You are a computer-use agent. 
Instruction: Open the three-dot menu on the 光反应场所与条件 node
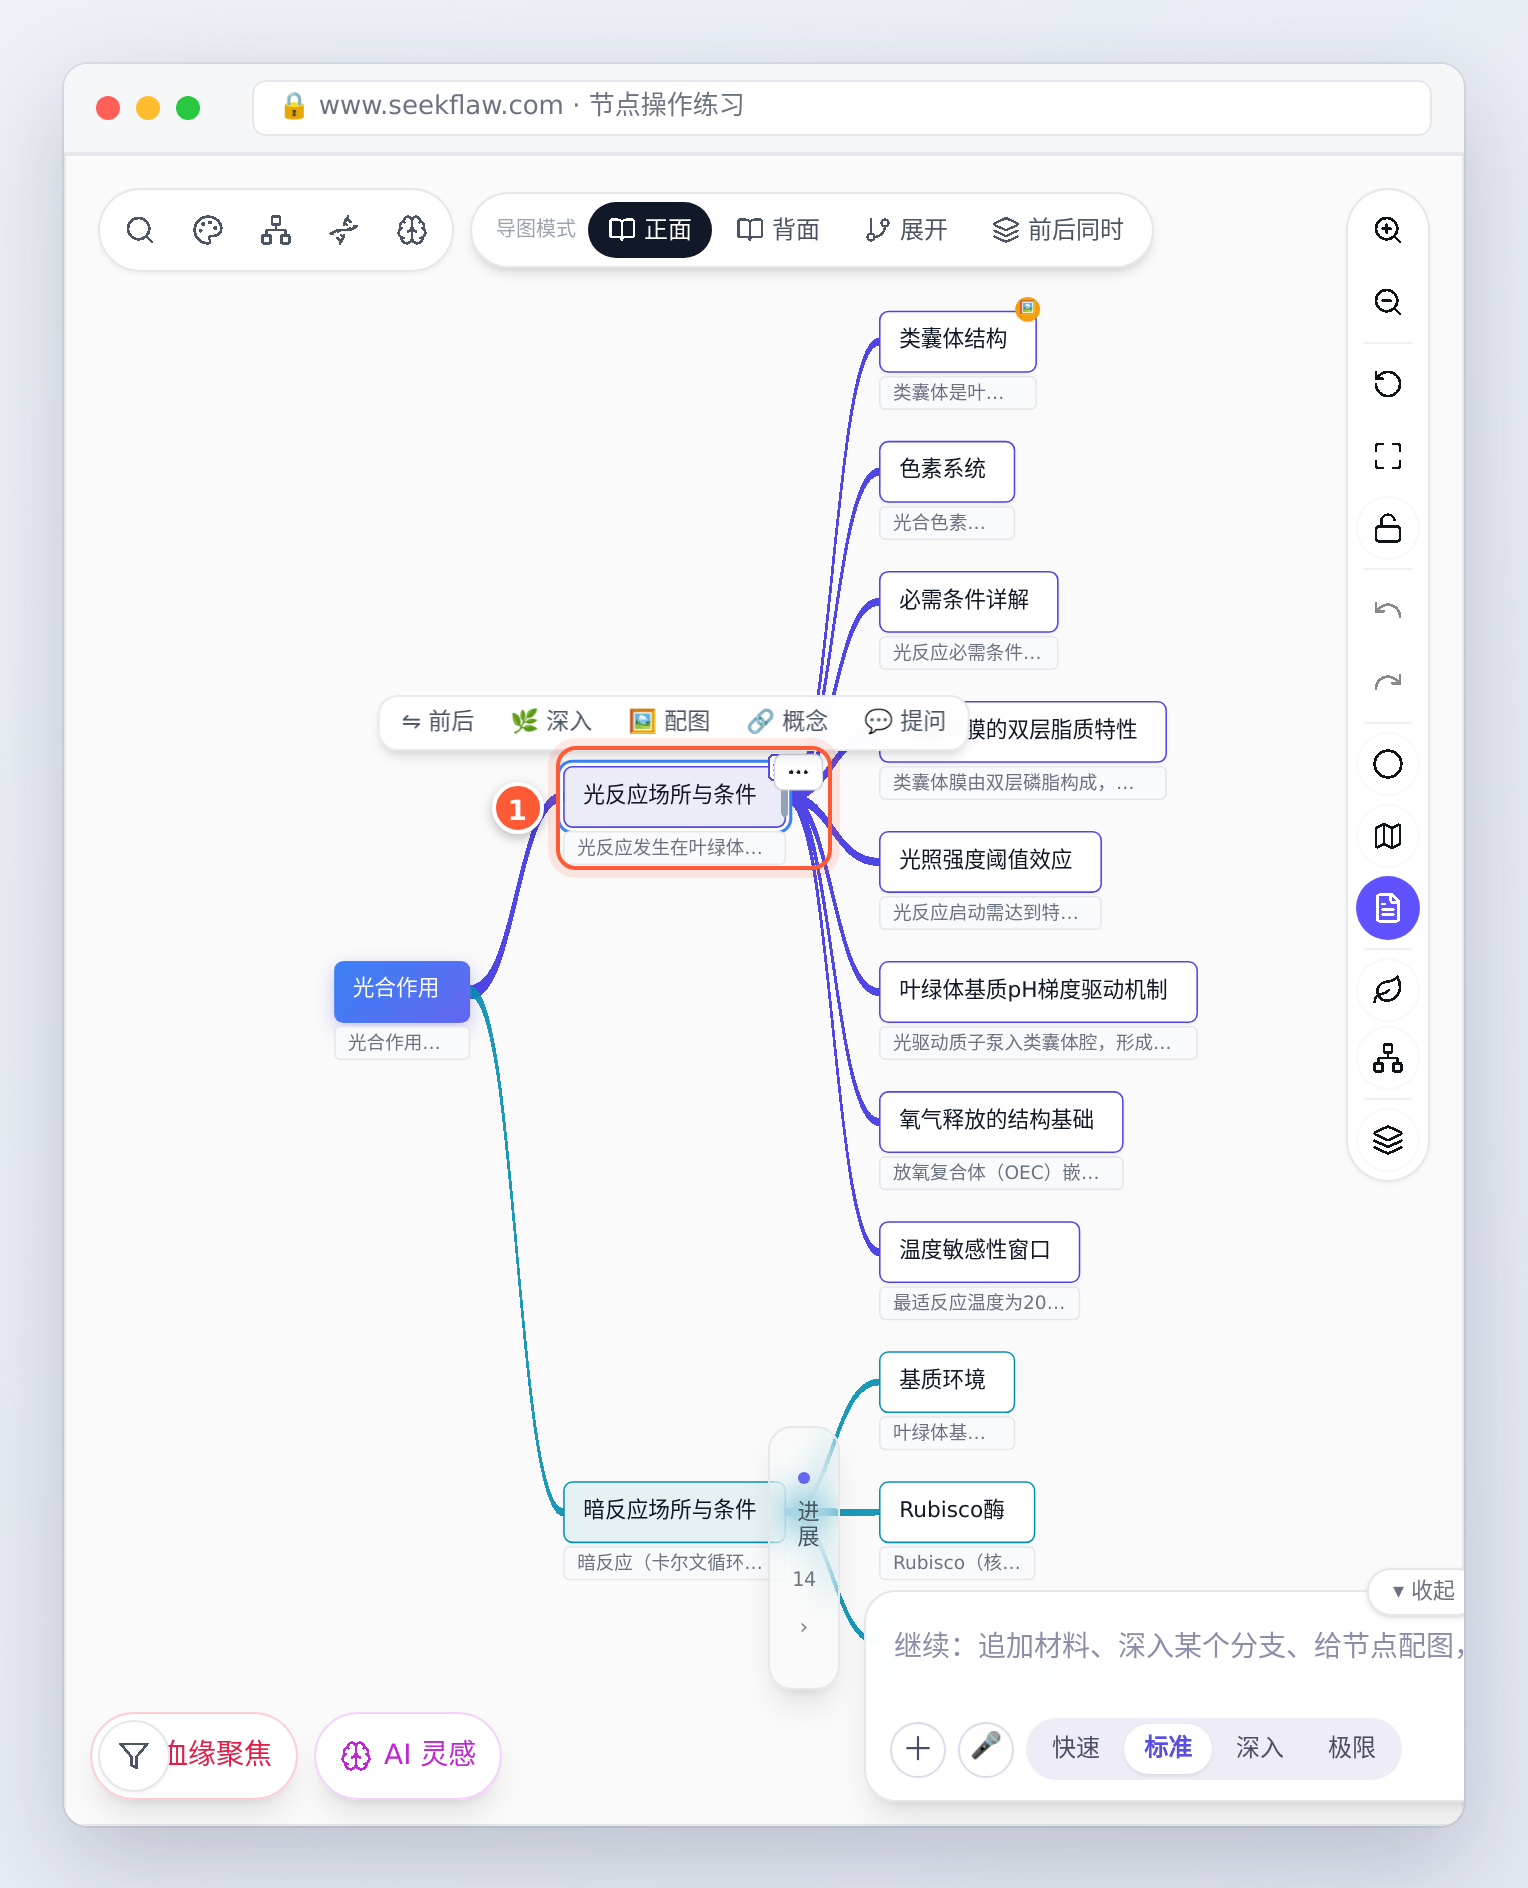click(x=798, y=772)
